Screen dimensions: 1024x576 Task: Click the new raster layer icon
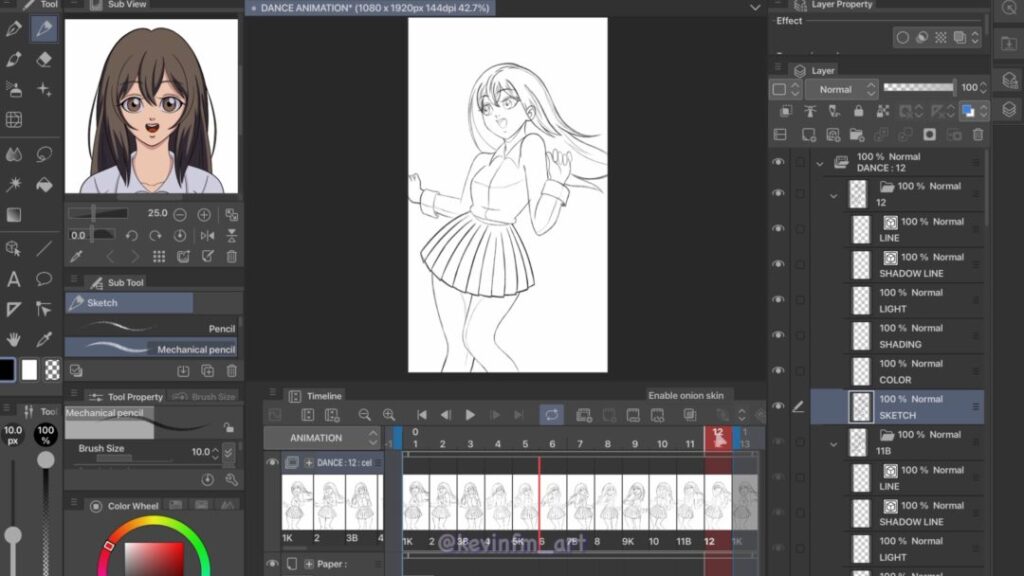coord(808,135)
